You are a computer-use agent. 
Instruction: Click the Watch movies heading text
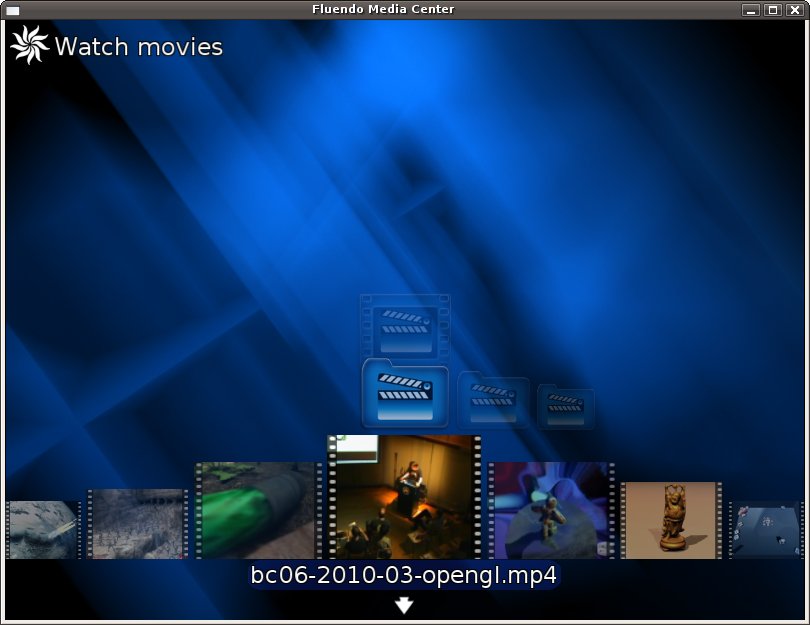[139, 47]
